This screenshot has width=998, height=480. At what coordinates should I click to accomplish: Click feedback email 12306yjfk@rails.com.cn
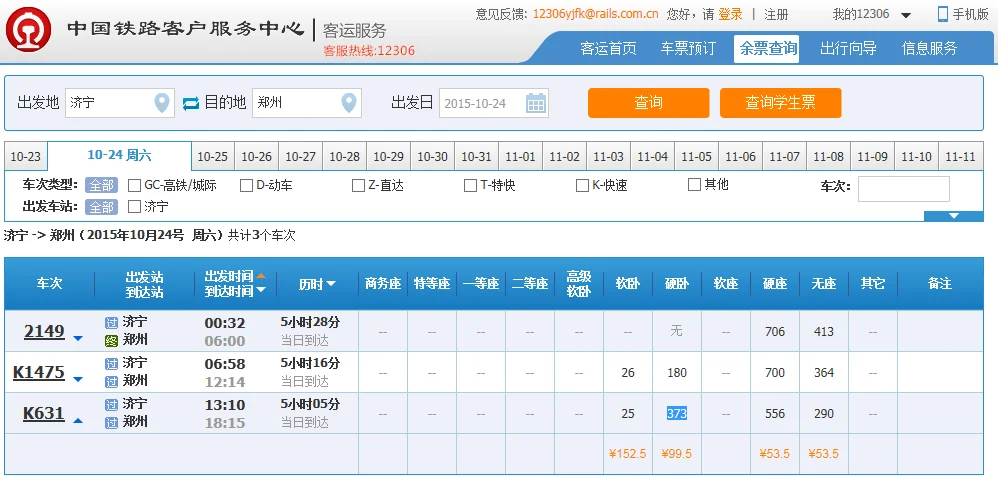pos(596,14)
